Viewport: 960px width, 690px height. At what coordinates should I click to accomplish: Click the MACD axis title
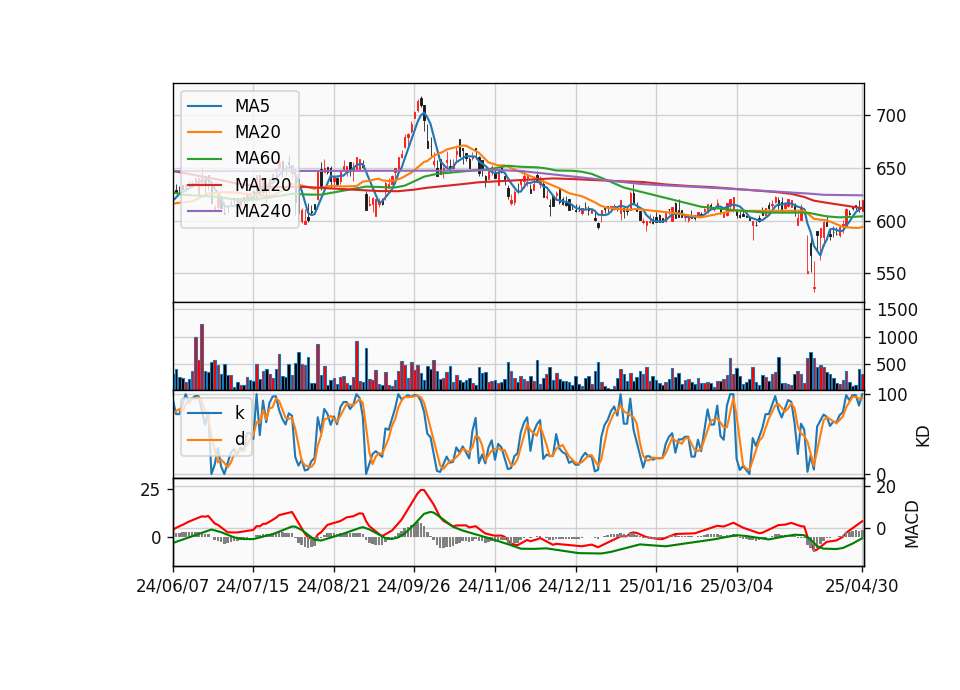pyautogui.click(x=912, y=524)
